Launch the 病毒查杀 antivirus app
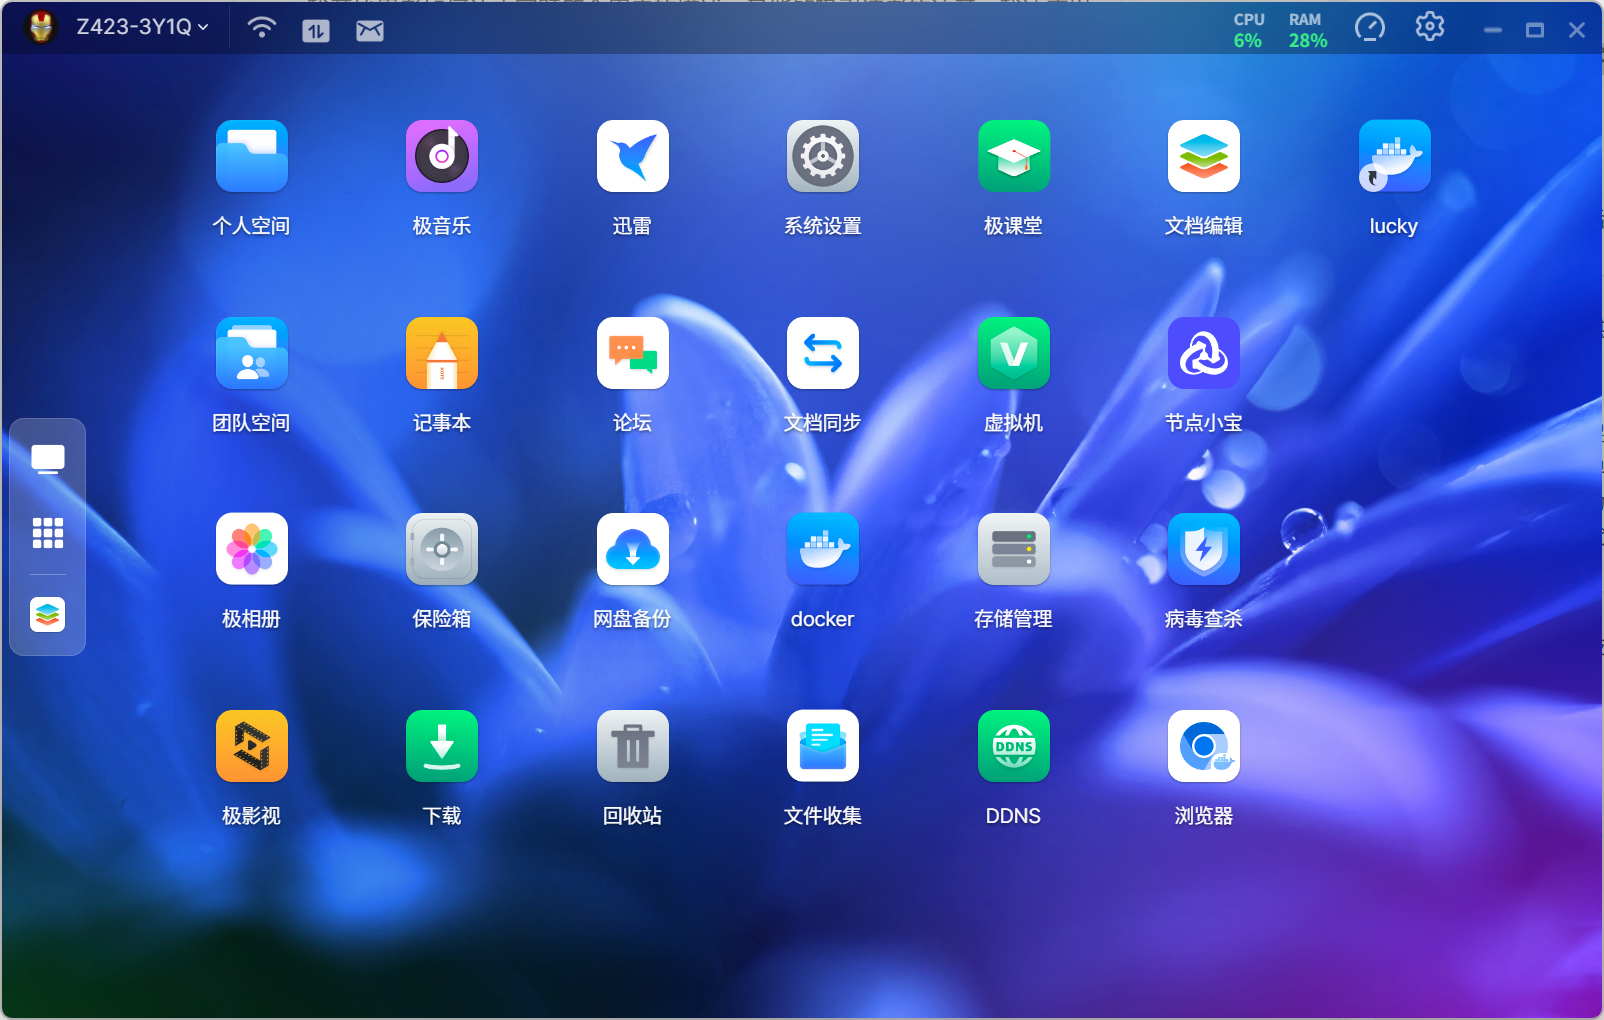 (1204, 549)
